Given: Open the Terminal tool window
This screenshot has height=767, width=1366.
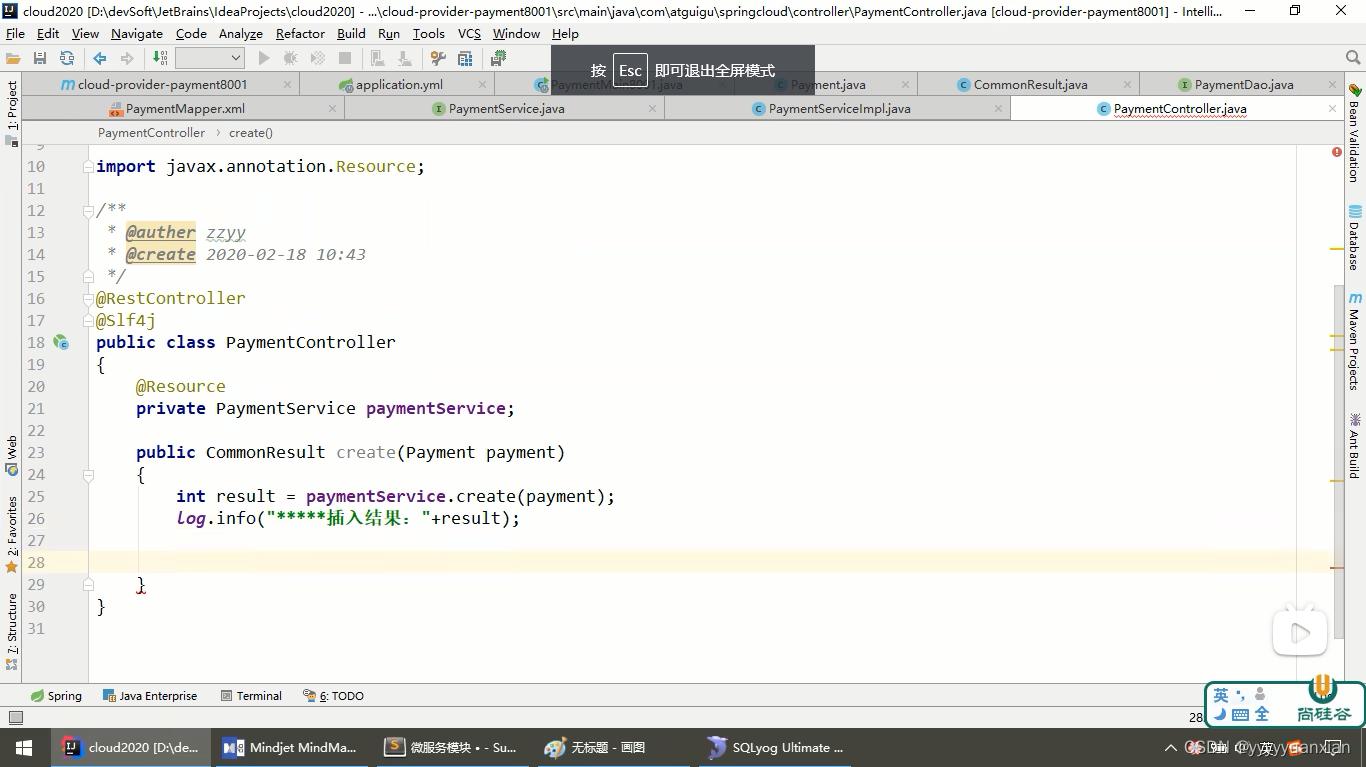Looking at the screenshot, I should (x=251, y=696).
